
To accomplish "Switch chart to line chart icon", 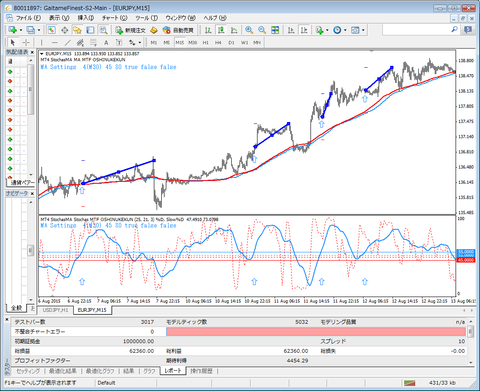I will (234, 30).
